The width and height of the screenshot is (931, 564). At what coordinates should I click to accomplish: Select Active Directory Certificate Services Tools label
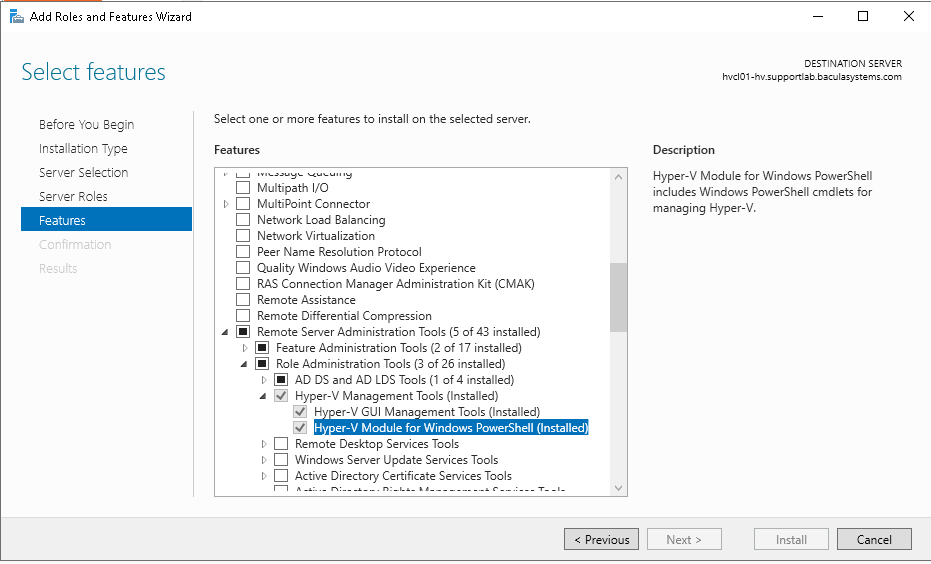coord(403,476)
